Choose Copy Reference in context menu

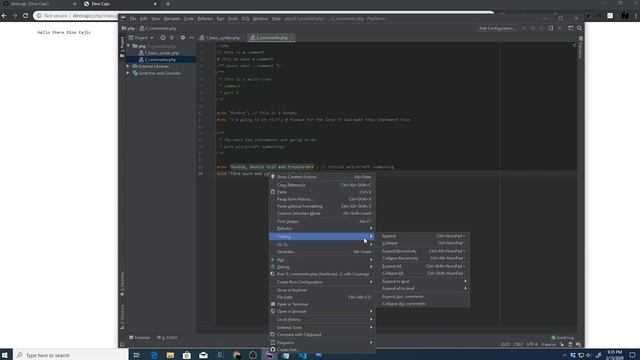322,185
